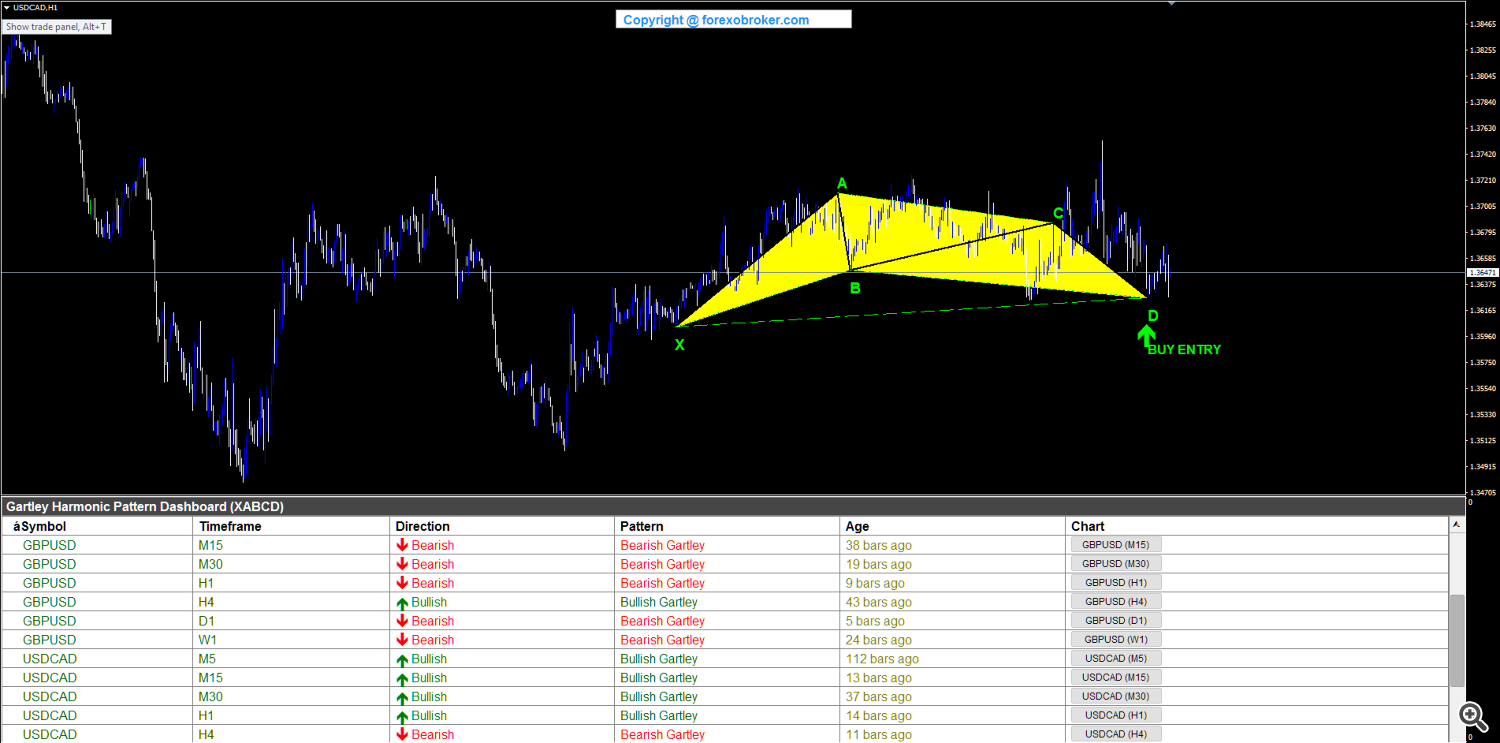Image resolution: width=1500 pixels, height=743 pixels.
Task: Open the GBPUSD (D1) chart button
Action: (x=1116, y=621)
